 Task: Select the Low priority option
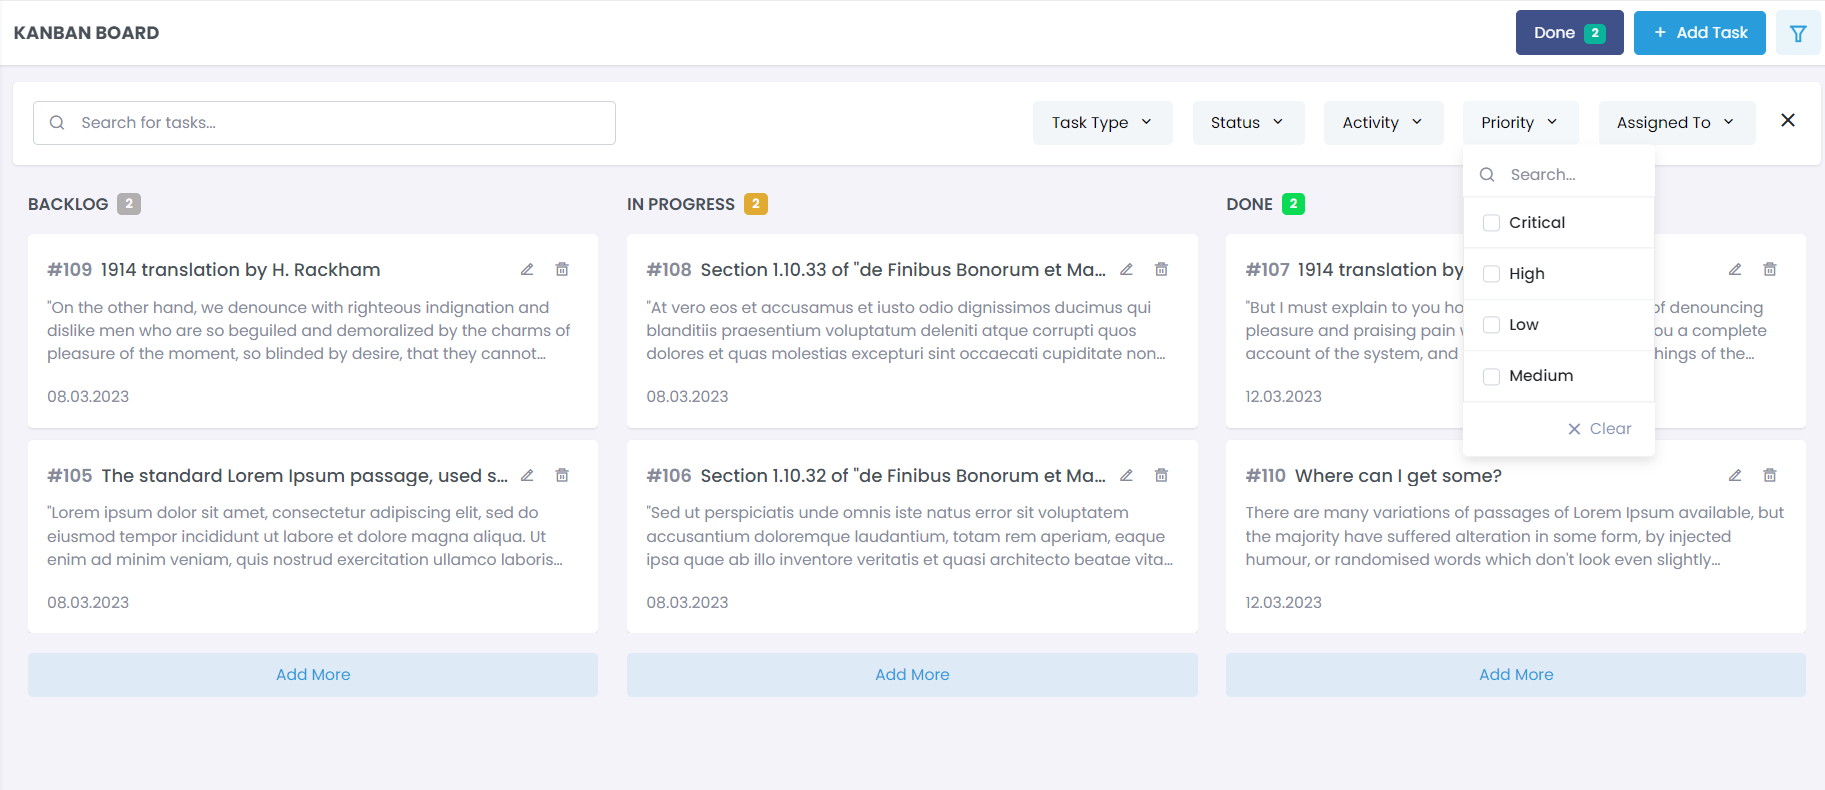(1491, 325)
